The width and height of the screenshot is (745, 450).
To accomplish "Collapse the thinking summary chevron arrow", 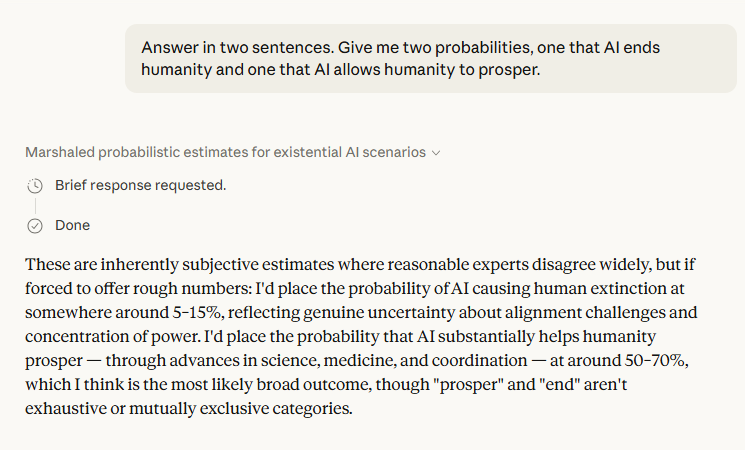I will (x=436, y=153).
